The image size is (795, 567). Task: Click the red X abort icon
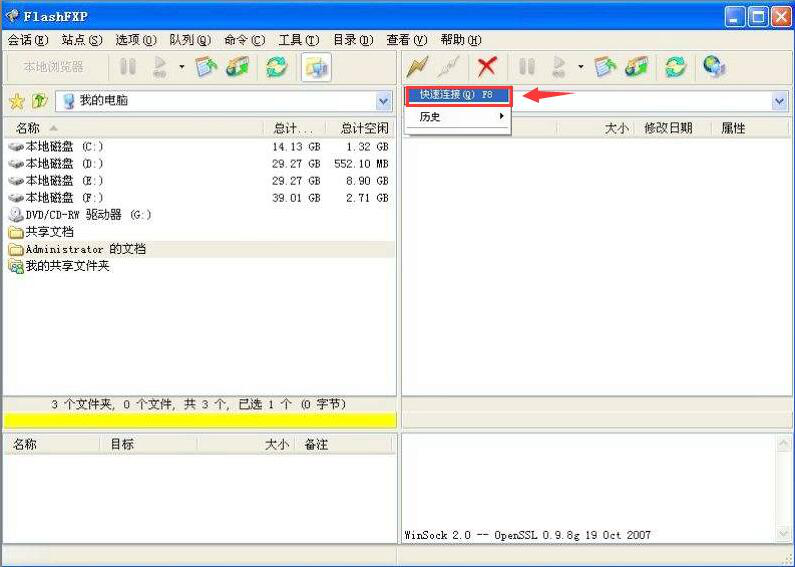(x=487, y=67)
